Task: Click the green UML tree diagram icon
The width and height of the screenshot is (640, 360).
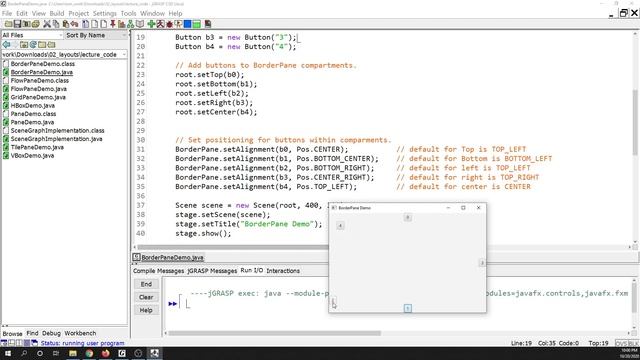Action: [130, 24]
